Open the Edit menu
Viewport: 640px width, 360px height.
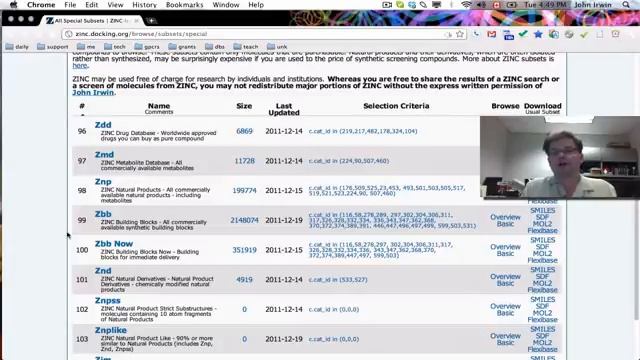point(91,5)
